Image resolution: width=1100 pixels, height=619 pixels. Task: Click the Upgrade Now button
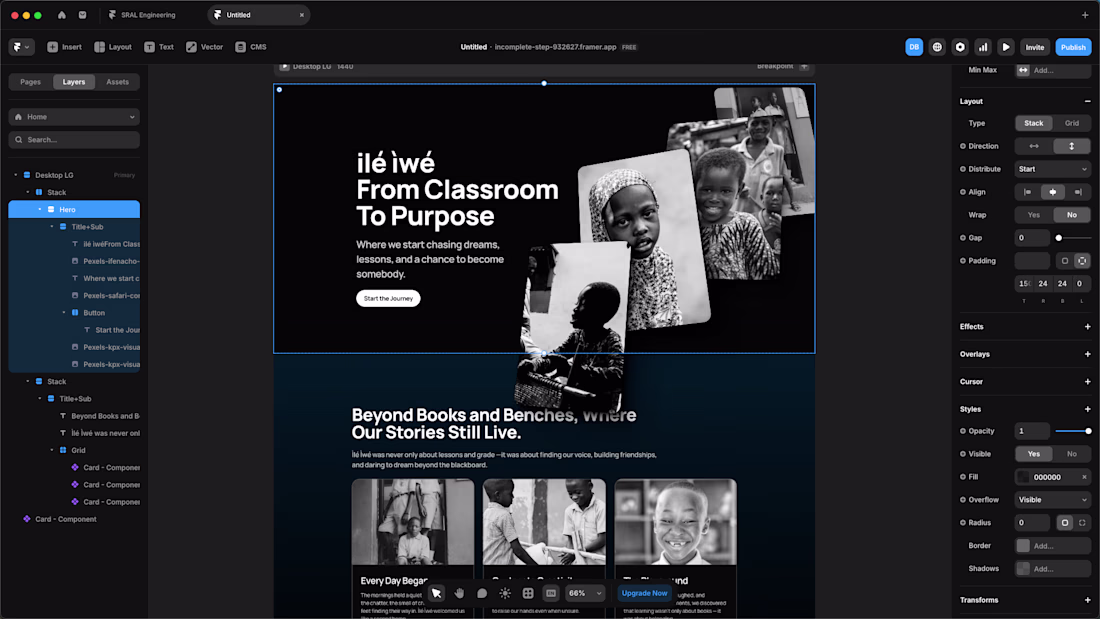(x=644, y=593)
